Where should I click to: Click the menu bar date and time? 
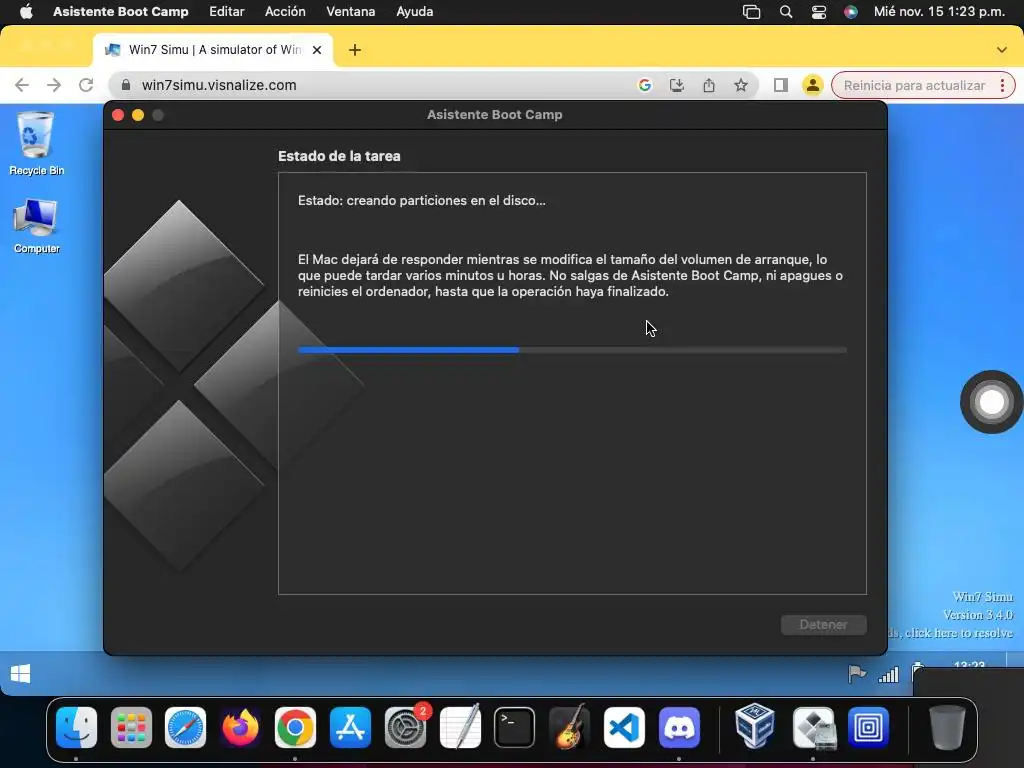tap(939, 12)
